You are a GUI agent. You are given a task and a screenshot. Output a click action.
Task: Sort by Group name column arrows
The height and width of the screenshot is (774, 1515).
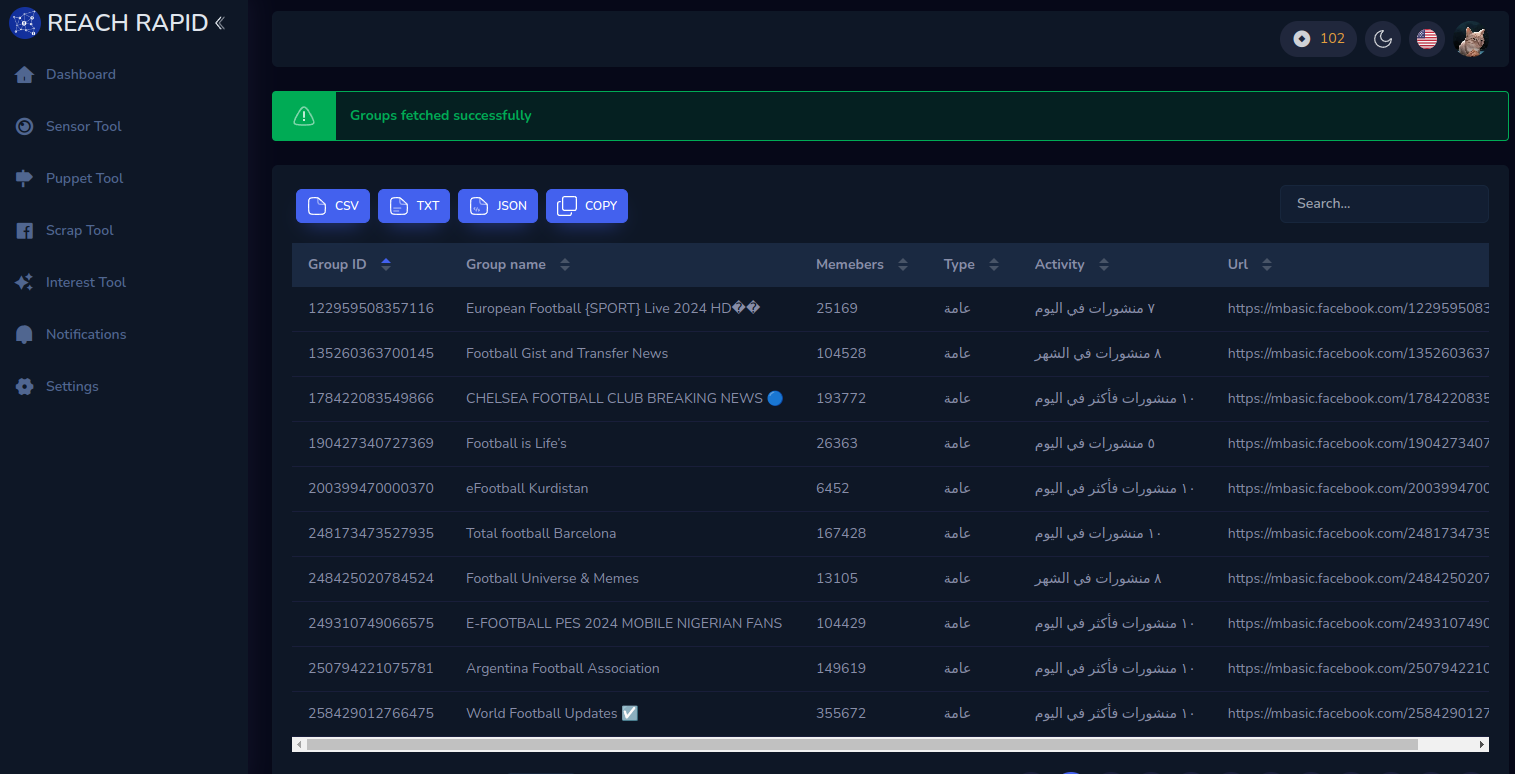[x=565, y=265]
